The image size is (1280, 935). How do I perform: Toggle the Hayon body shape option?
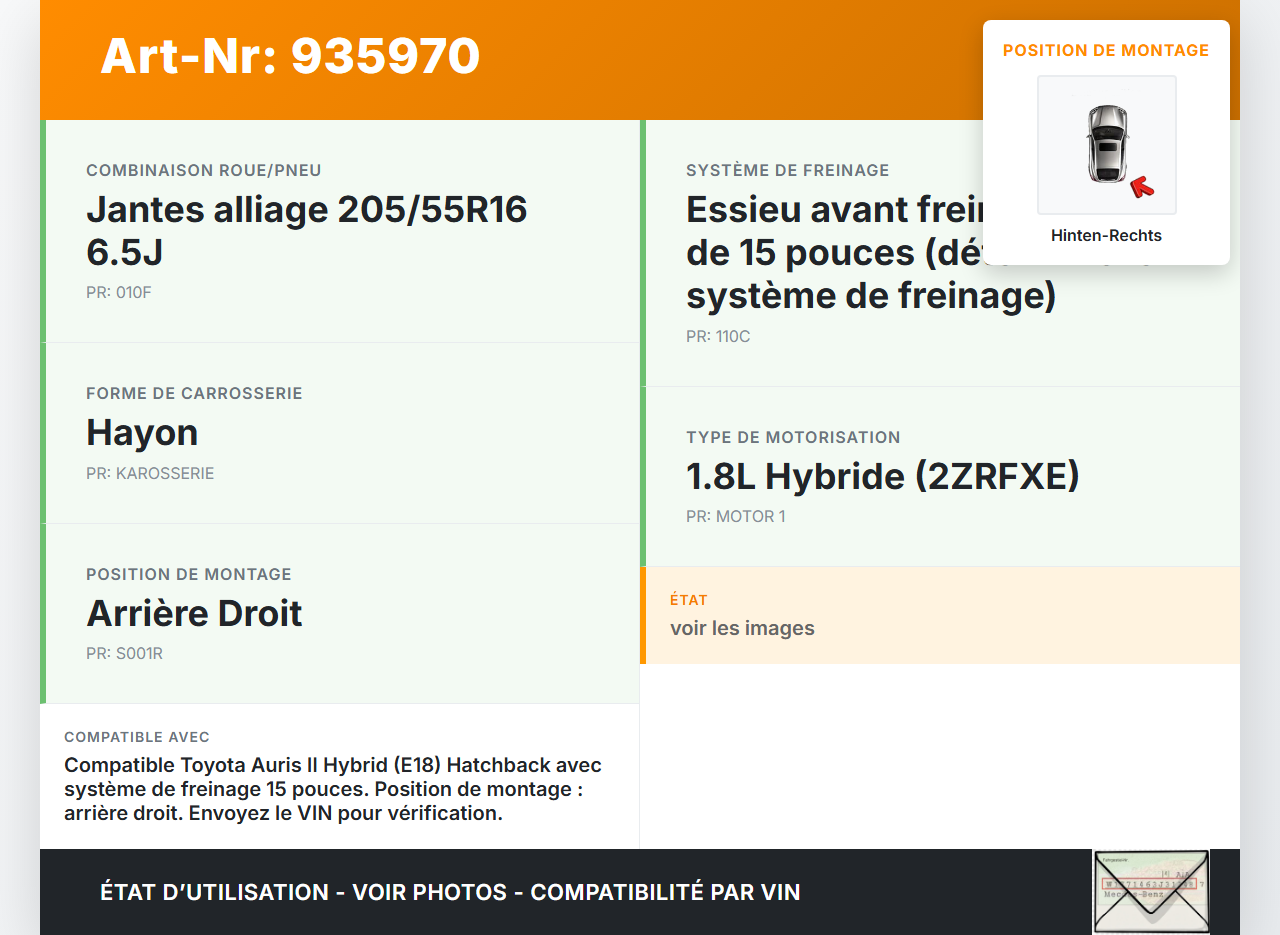pos(142,432)
